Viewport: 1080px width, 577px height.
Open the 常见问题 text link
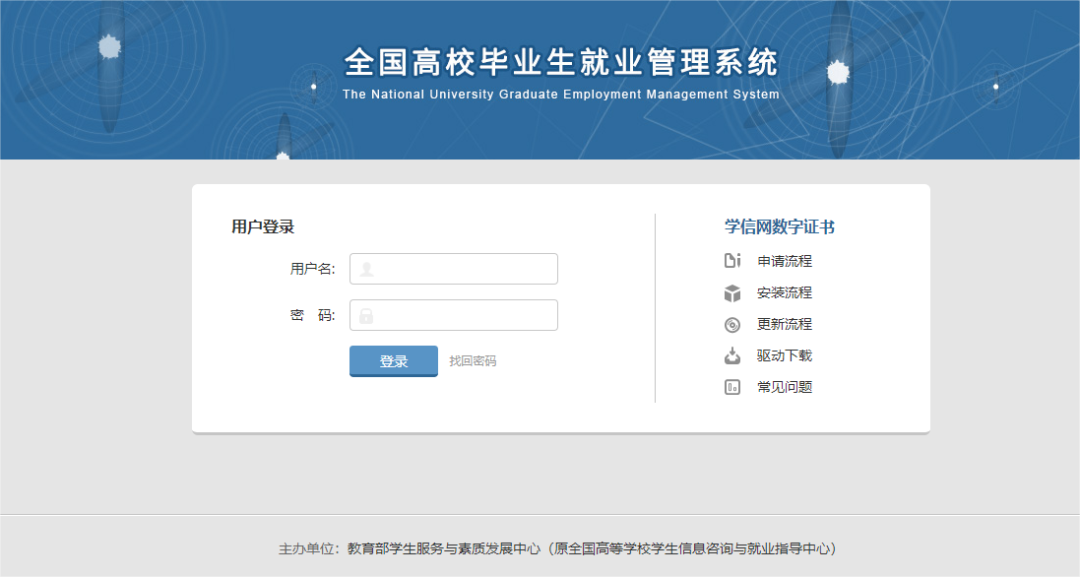click(x=785, y=387)
